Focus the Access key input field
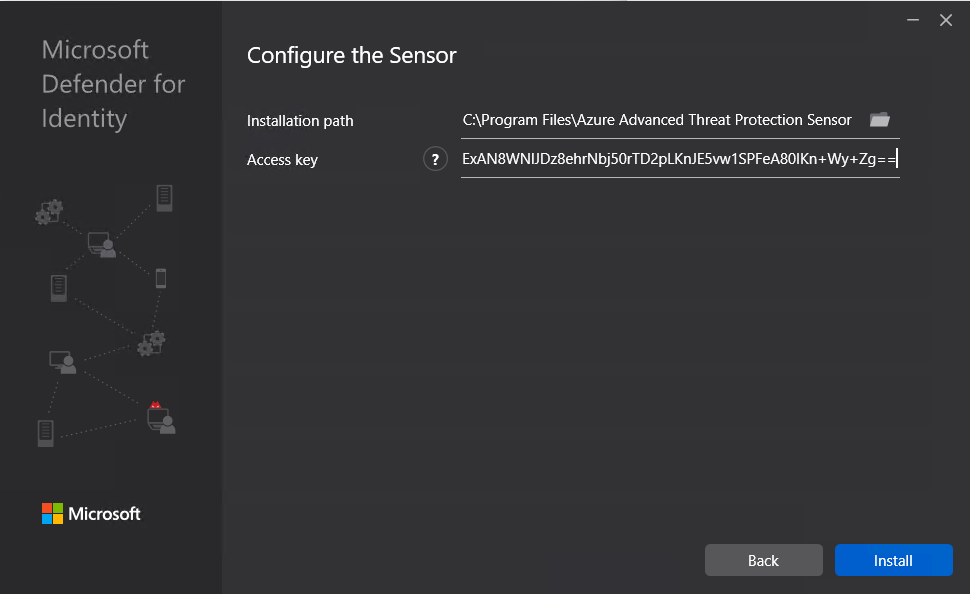Image resolution: width=970 pixels, height=594 pixels. (x=679, y=158)
